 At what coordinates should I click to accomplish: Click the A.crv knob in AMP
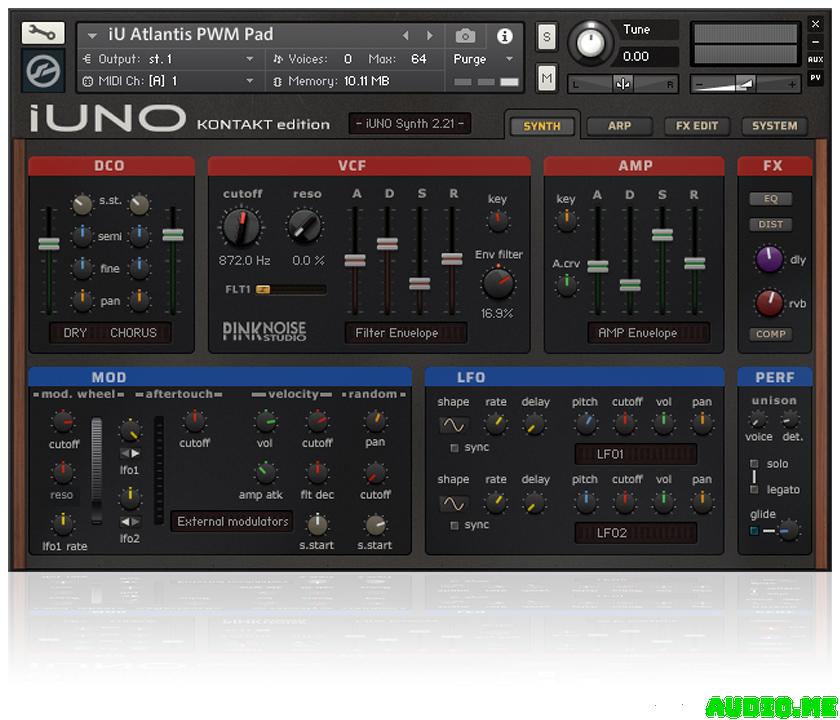click(566, 284)
